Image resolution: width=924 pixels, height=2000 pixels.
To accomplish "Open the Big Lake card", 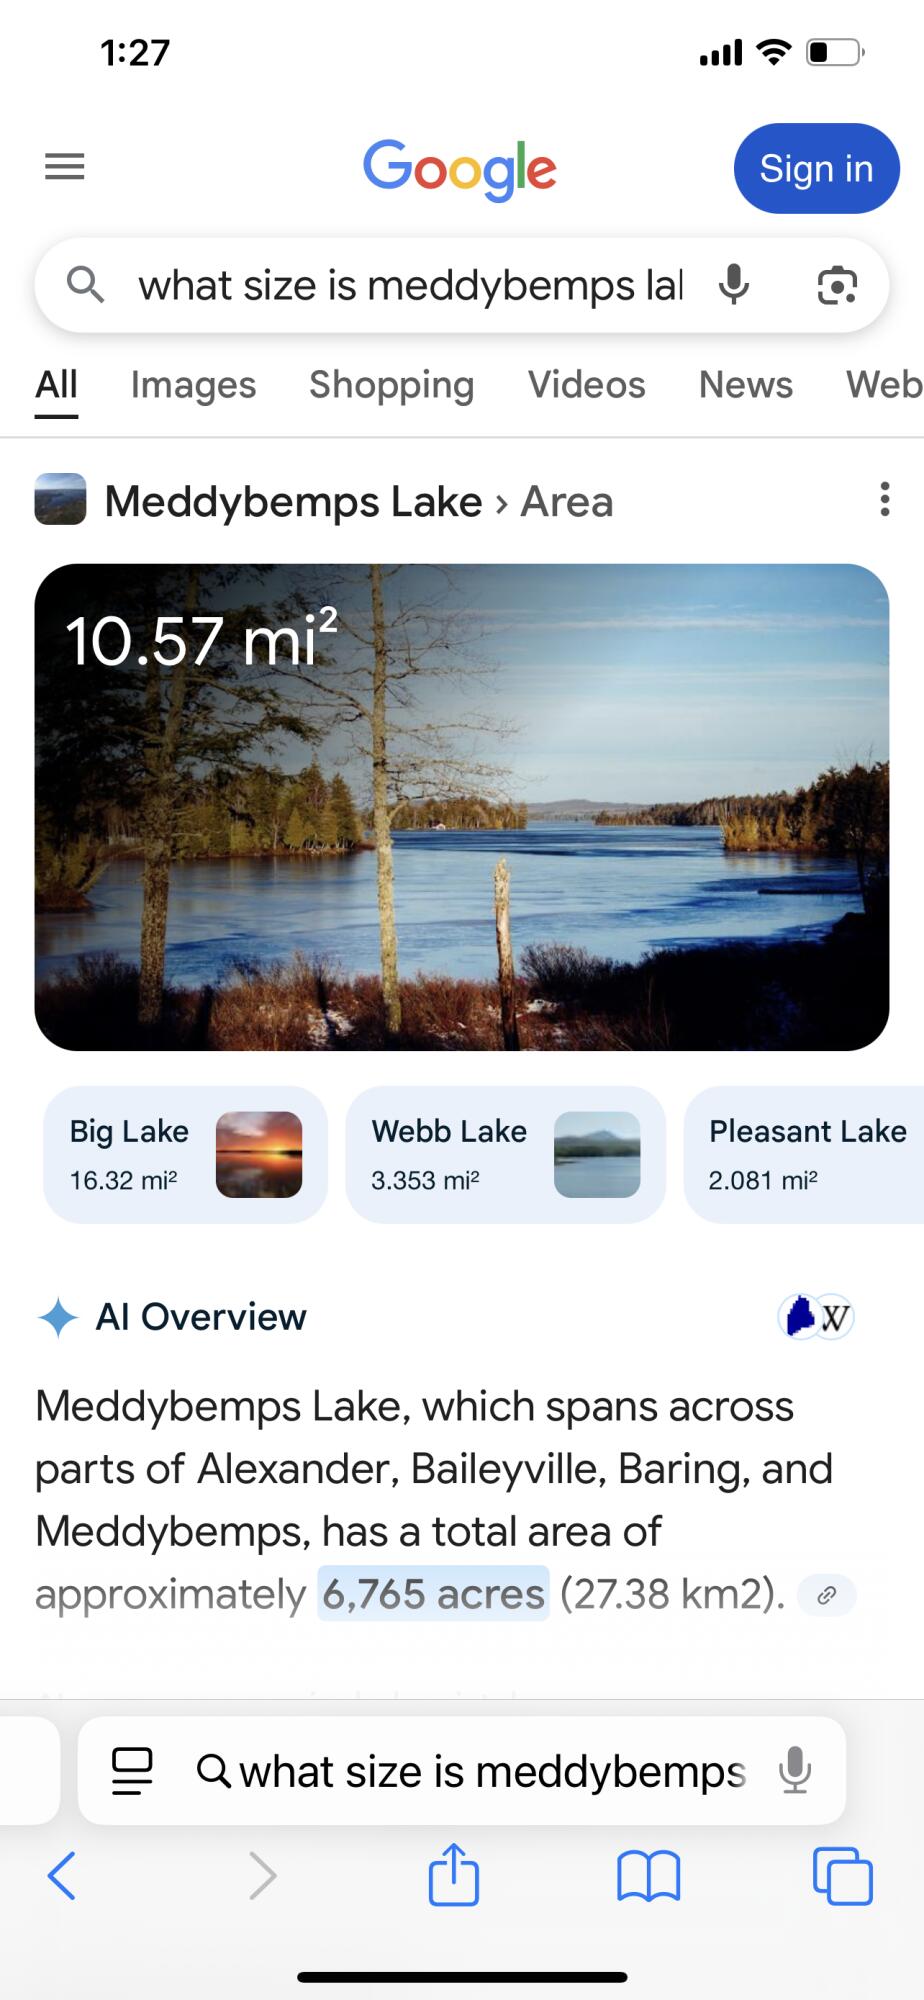I will [185, 1154].
